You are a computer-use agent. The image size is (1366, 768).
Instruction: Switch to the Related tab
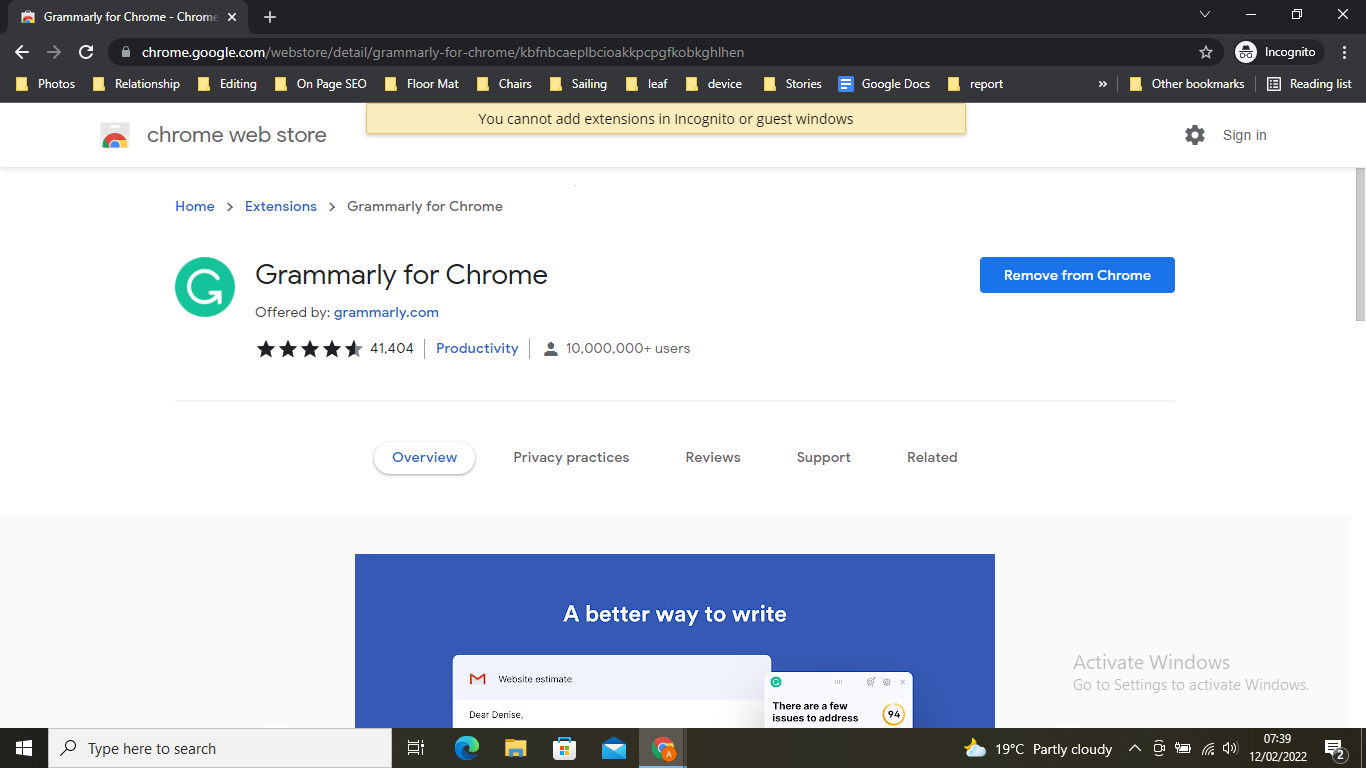[932, 457]
